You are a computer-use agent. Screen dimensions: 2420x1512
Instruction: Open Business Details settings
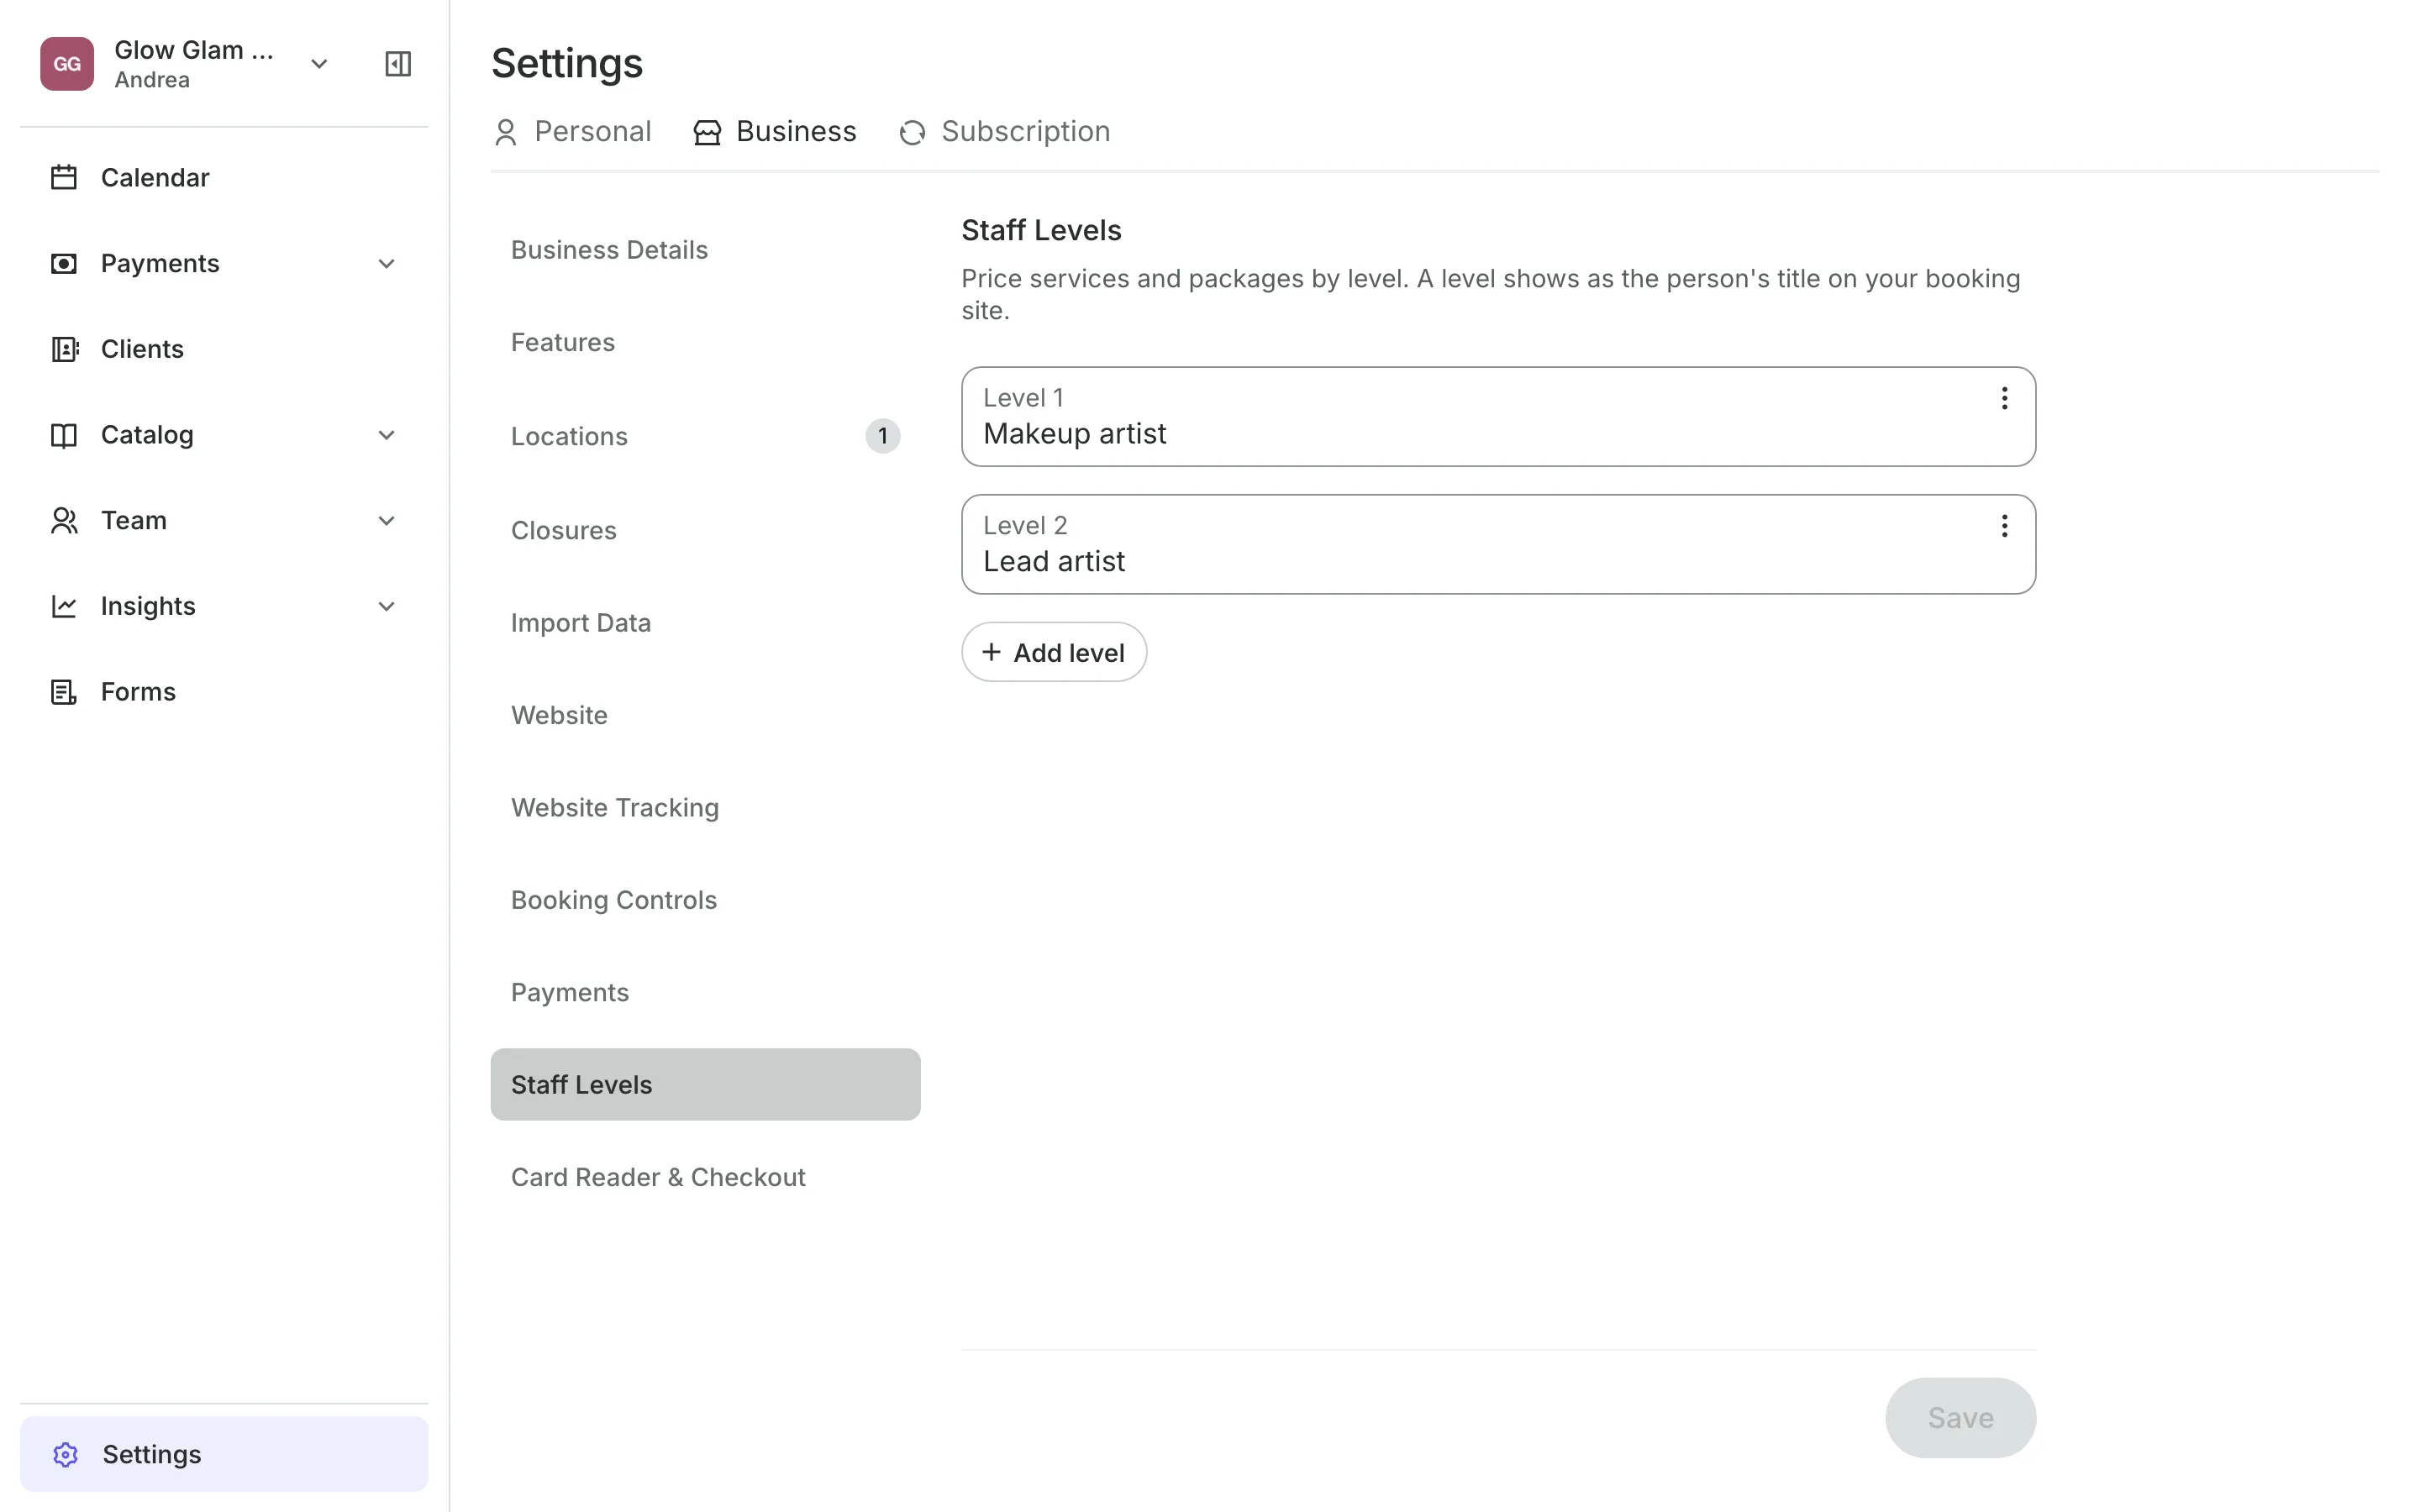pyautogui.click(x=705, y=250)
